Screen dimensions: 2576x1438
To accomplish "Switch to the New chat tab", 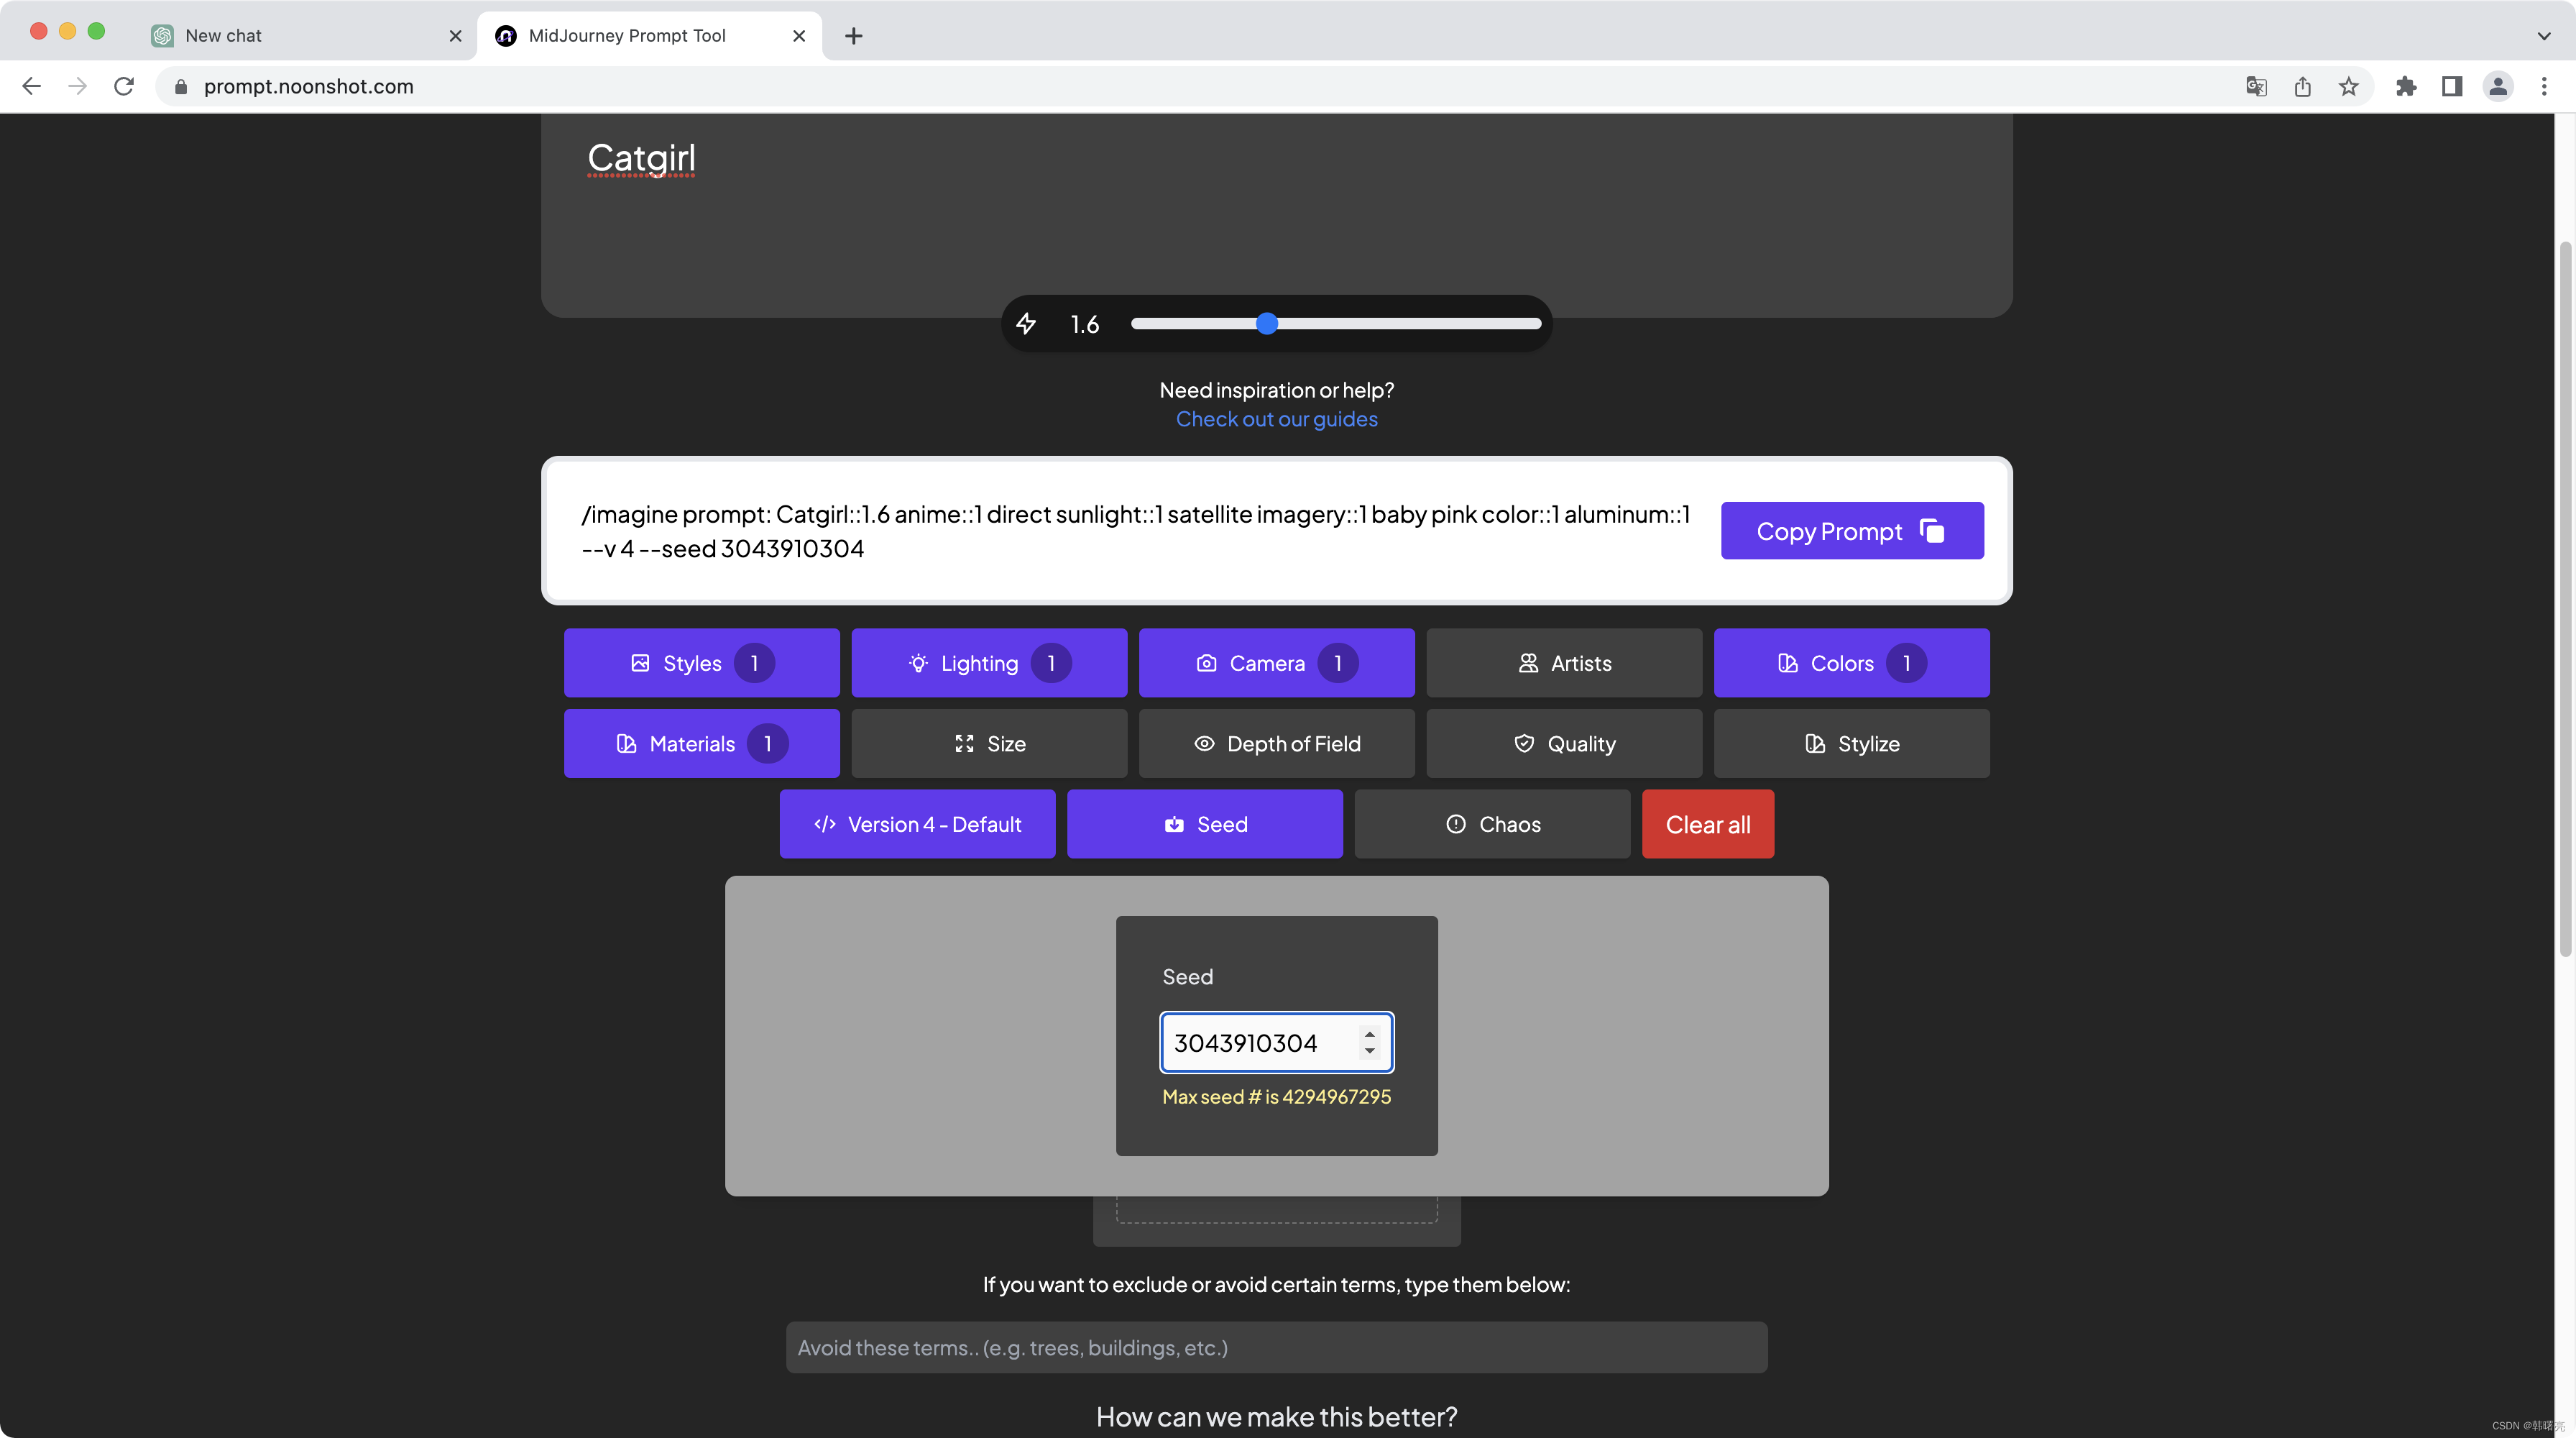I will [x=300, y=36].
